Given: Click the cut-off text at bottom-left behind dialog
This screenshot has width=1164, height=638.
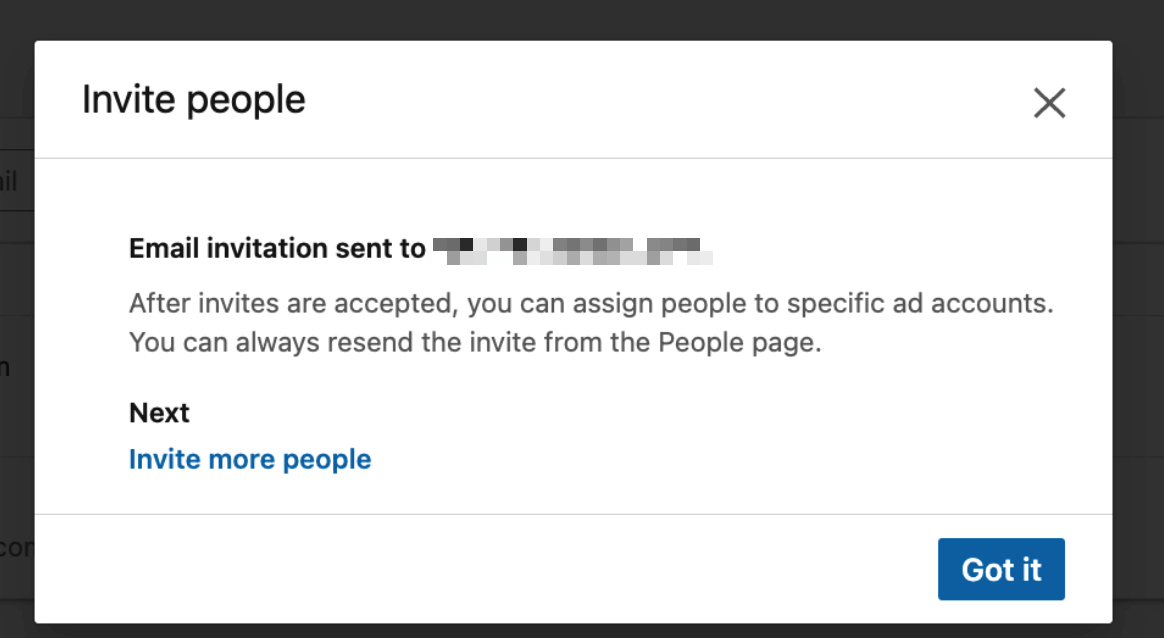Looking at the screenshot, I should click(16, 547).
